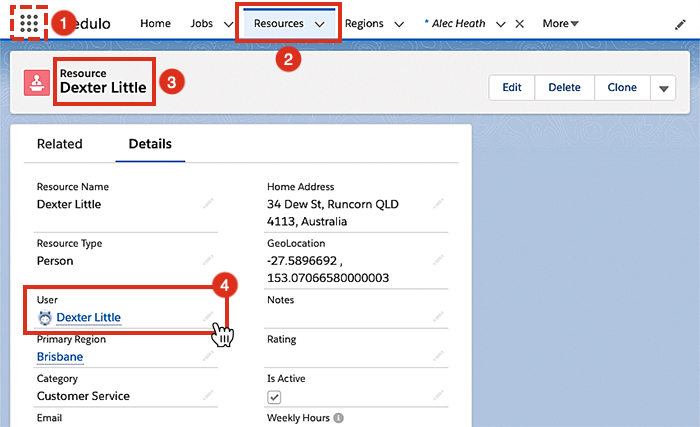Image resolution: width=700 pixels, height=427 pixels.
Task: Expand the Resources tab dropdown chevron
Action: click(x=320, y=23)
